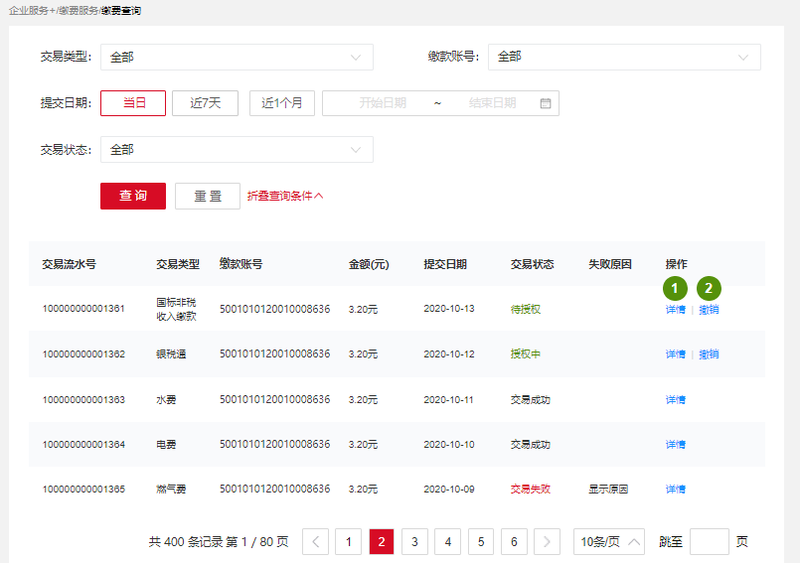Go to page 3

click(415, 542)
